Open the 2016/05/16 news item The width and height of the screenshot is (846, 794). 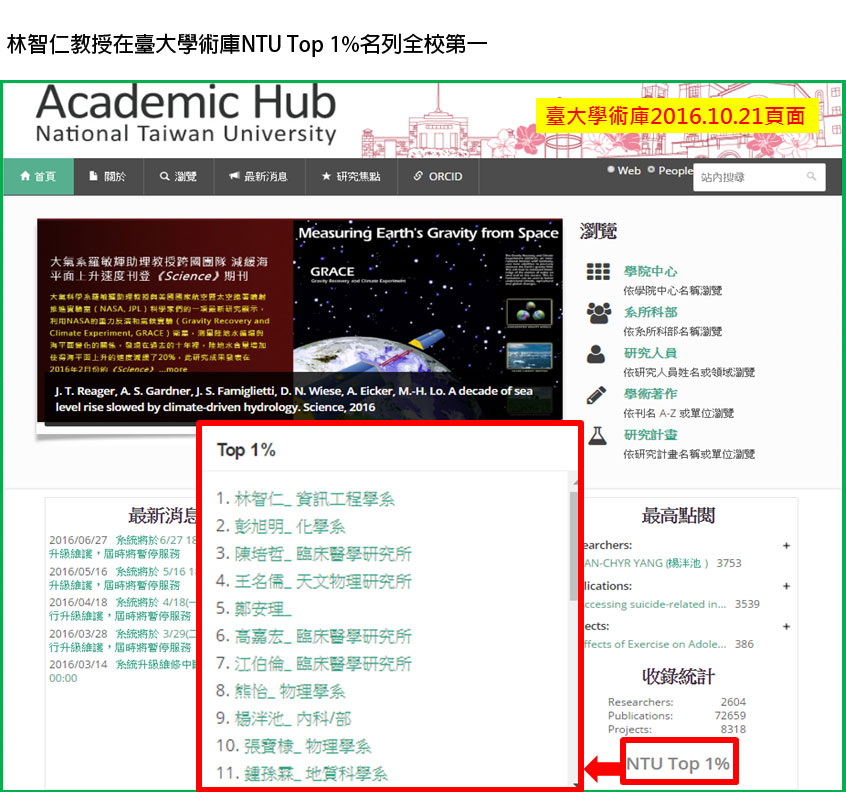click(x=123, y=578)
